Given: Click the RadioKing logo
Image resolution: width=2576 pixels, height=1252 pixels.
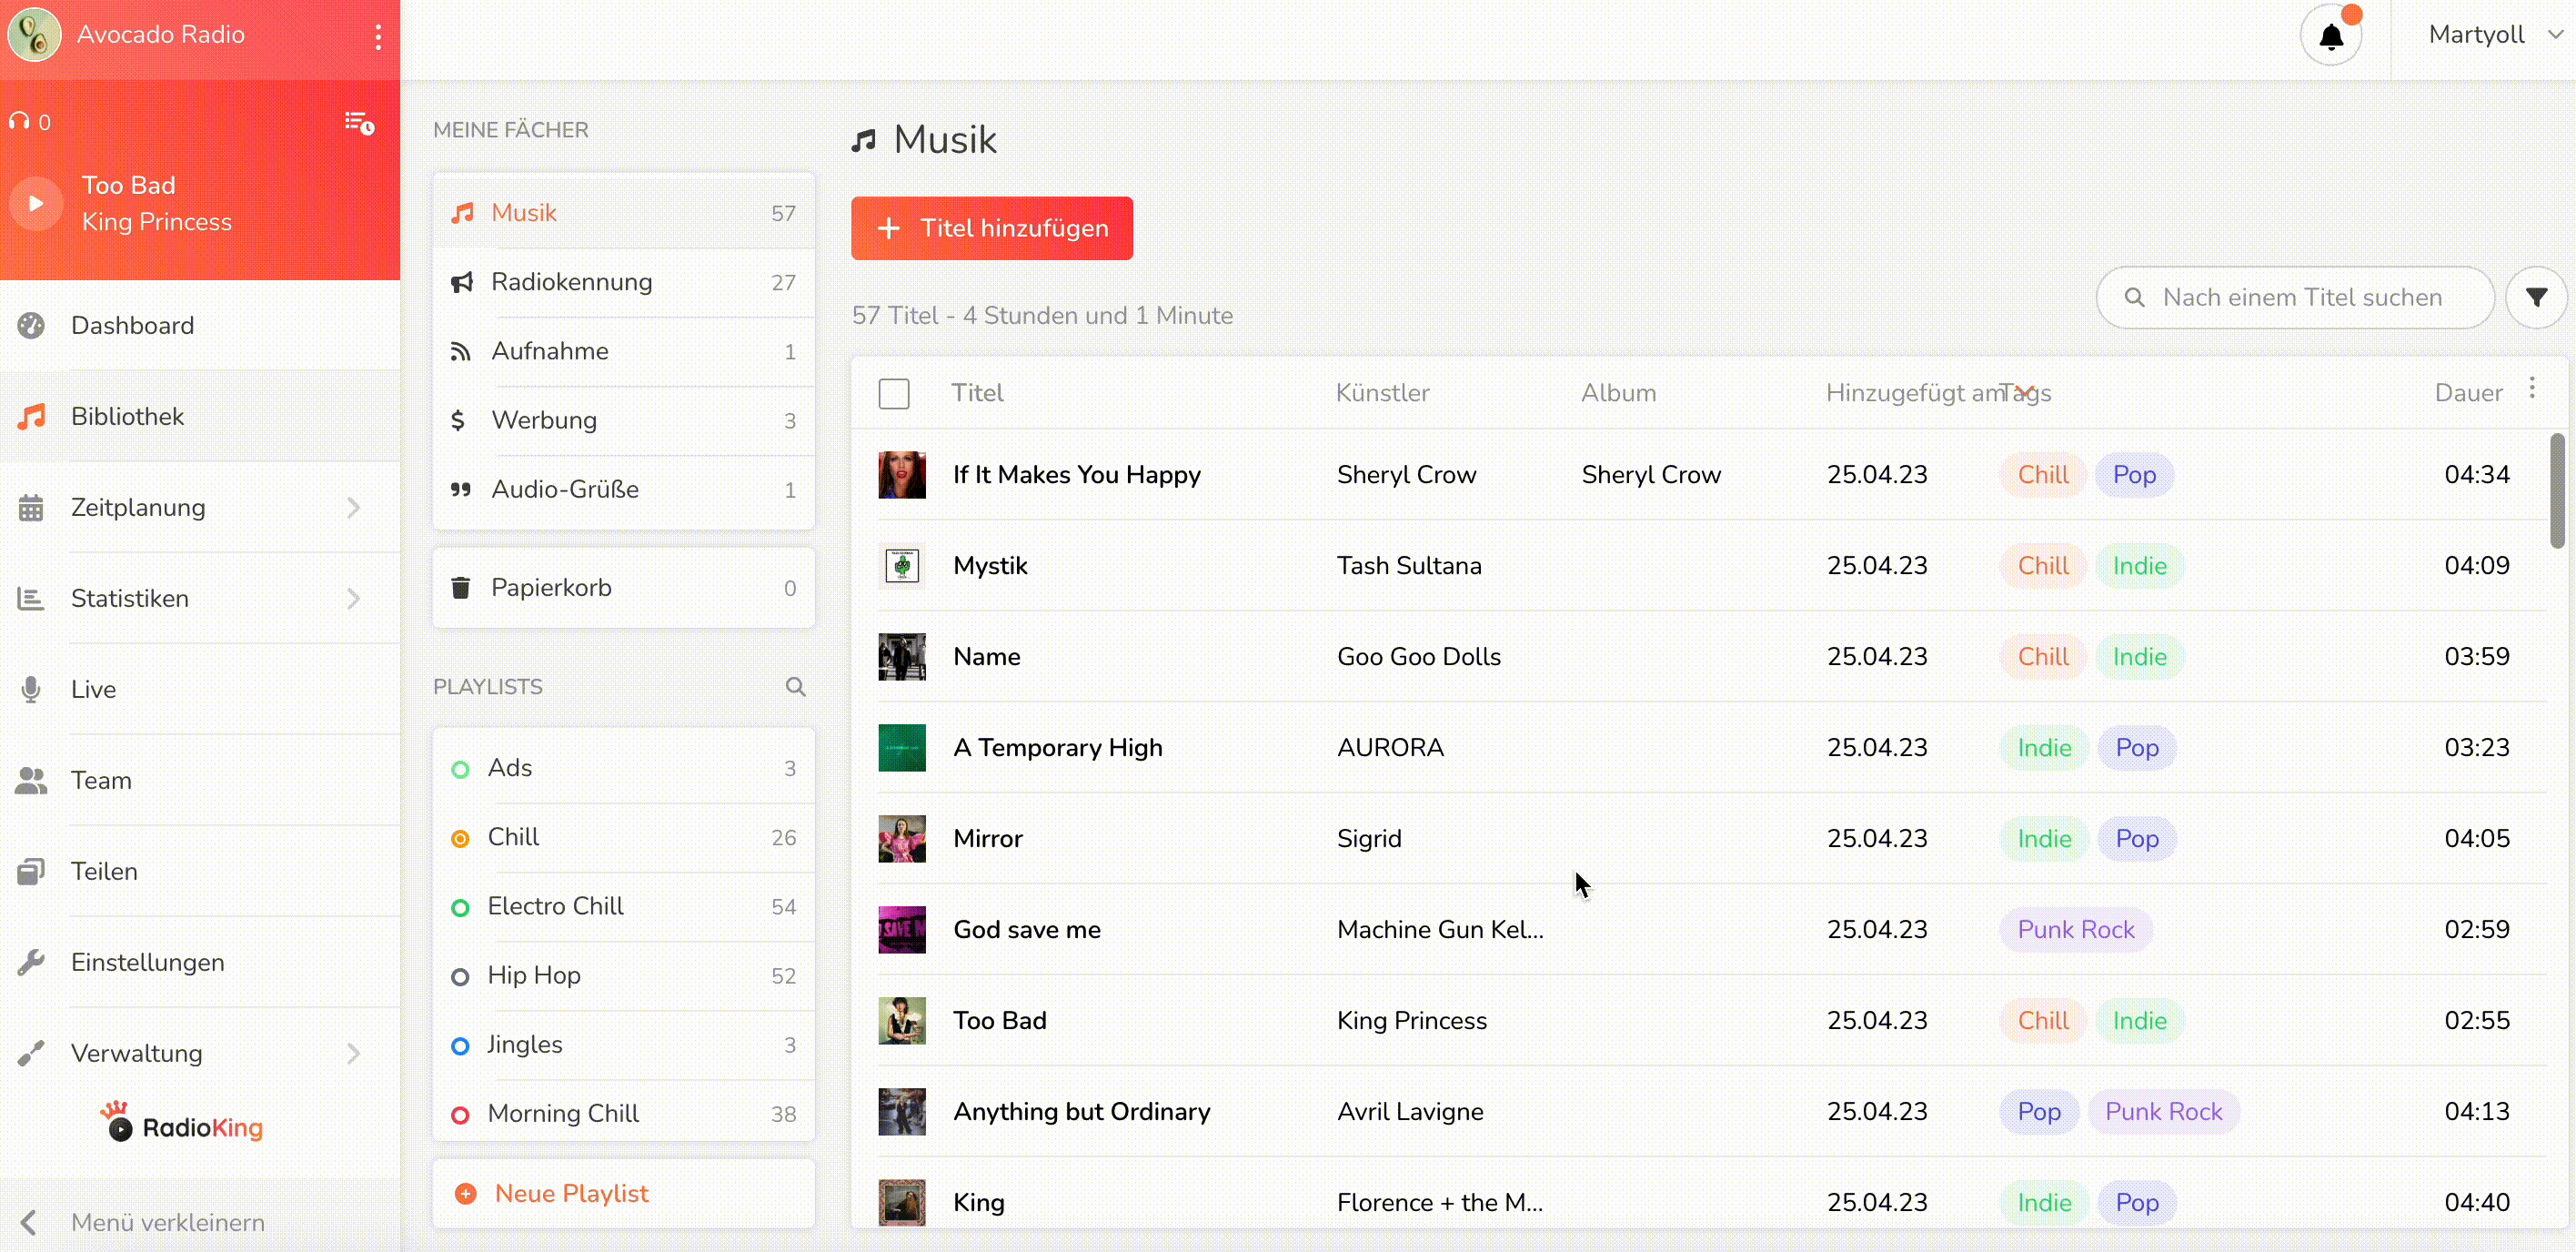Looking at the screenshot, I should coord(182,1123).
